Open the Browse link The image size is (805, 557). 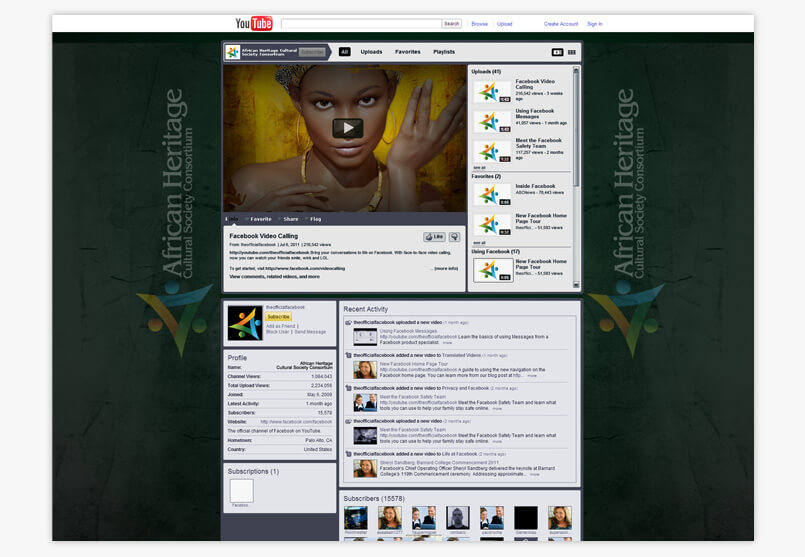tap(480, 24)
